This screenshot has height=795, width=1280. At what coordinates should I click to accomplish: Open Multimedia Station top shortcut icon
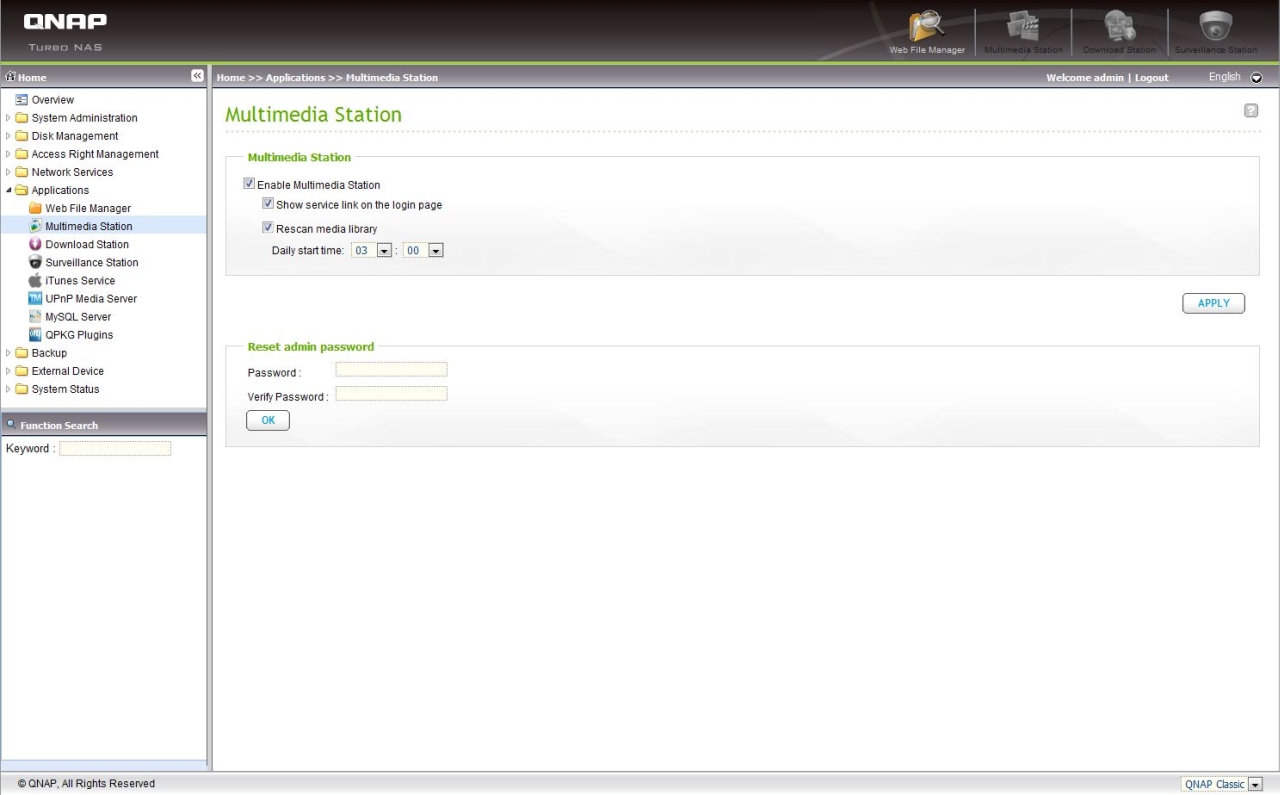coord(1023,30)
